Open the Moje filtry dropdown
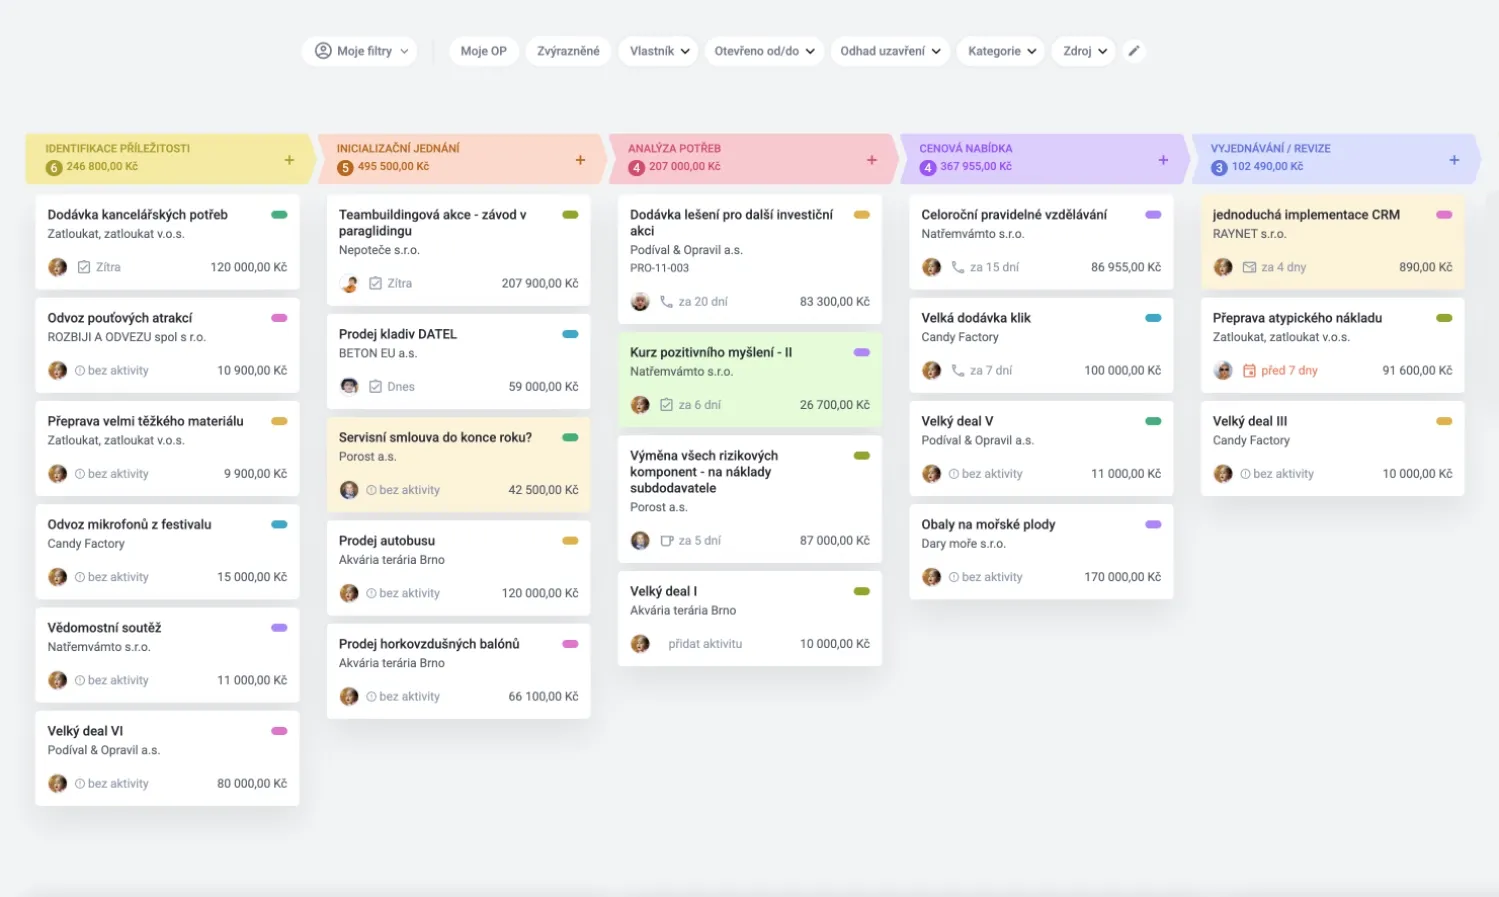The image size is (1499, 897). [360, 51]
